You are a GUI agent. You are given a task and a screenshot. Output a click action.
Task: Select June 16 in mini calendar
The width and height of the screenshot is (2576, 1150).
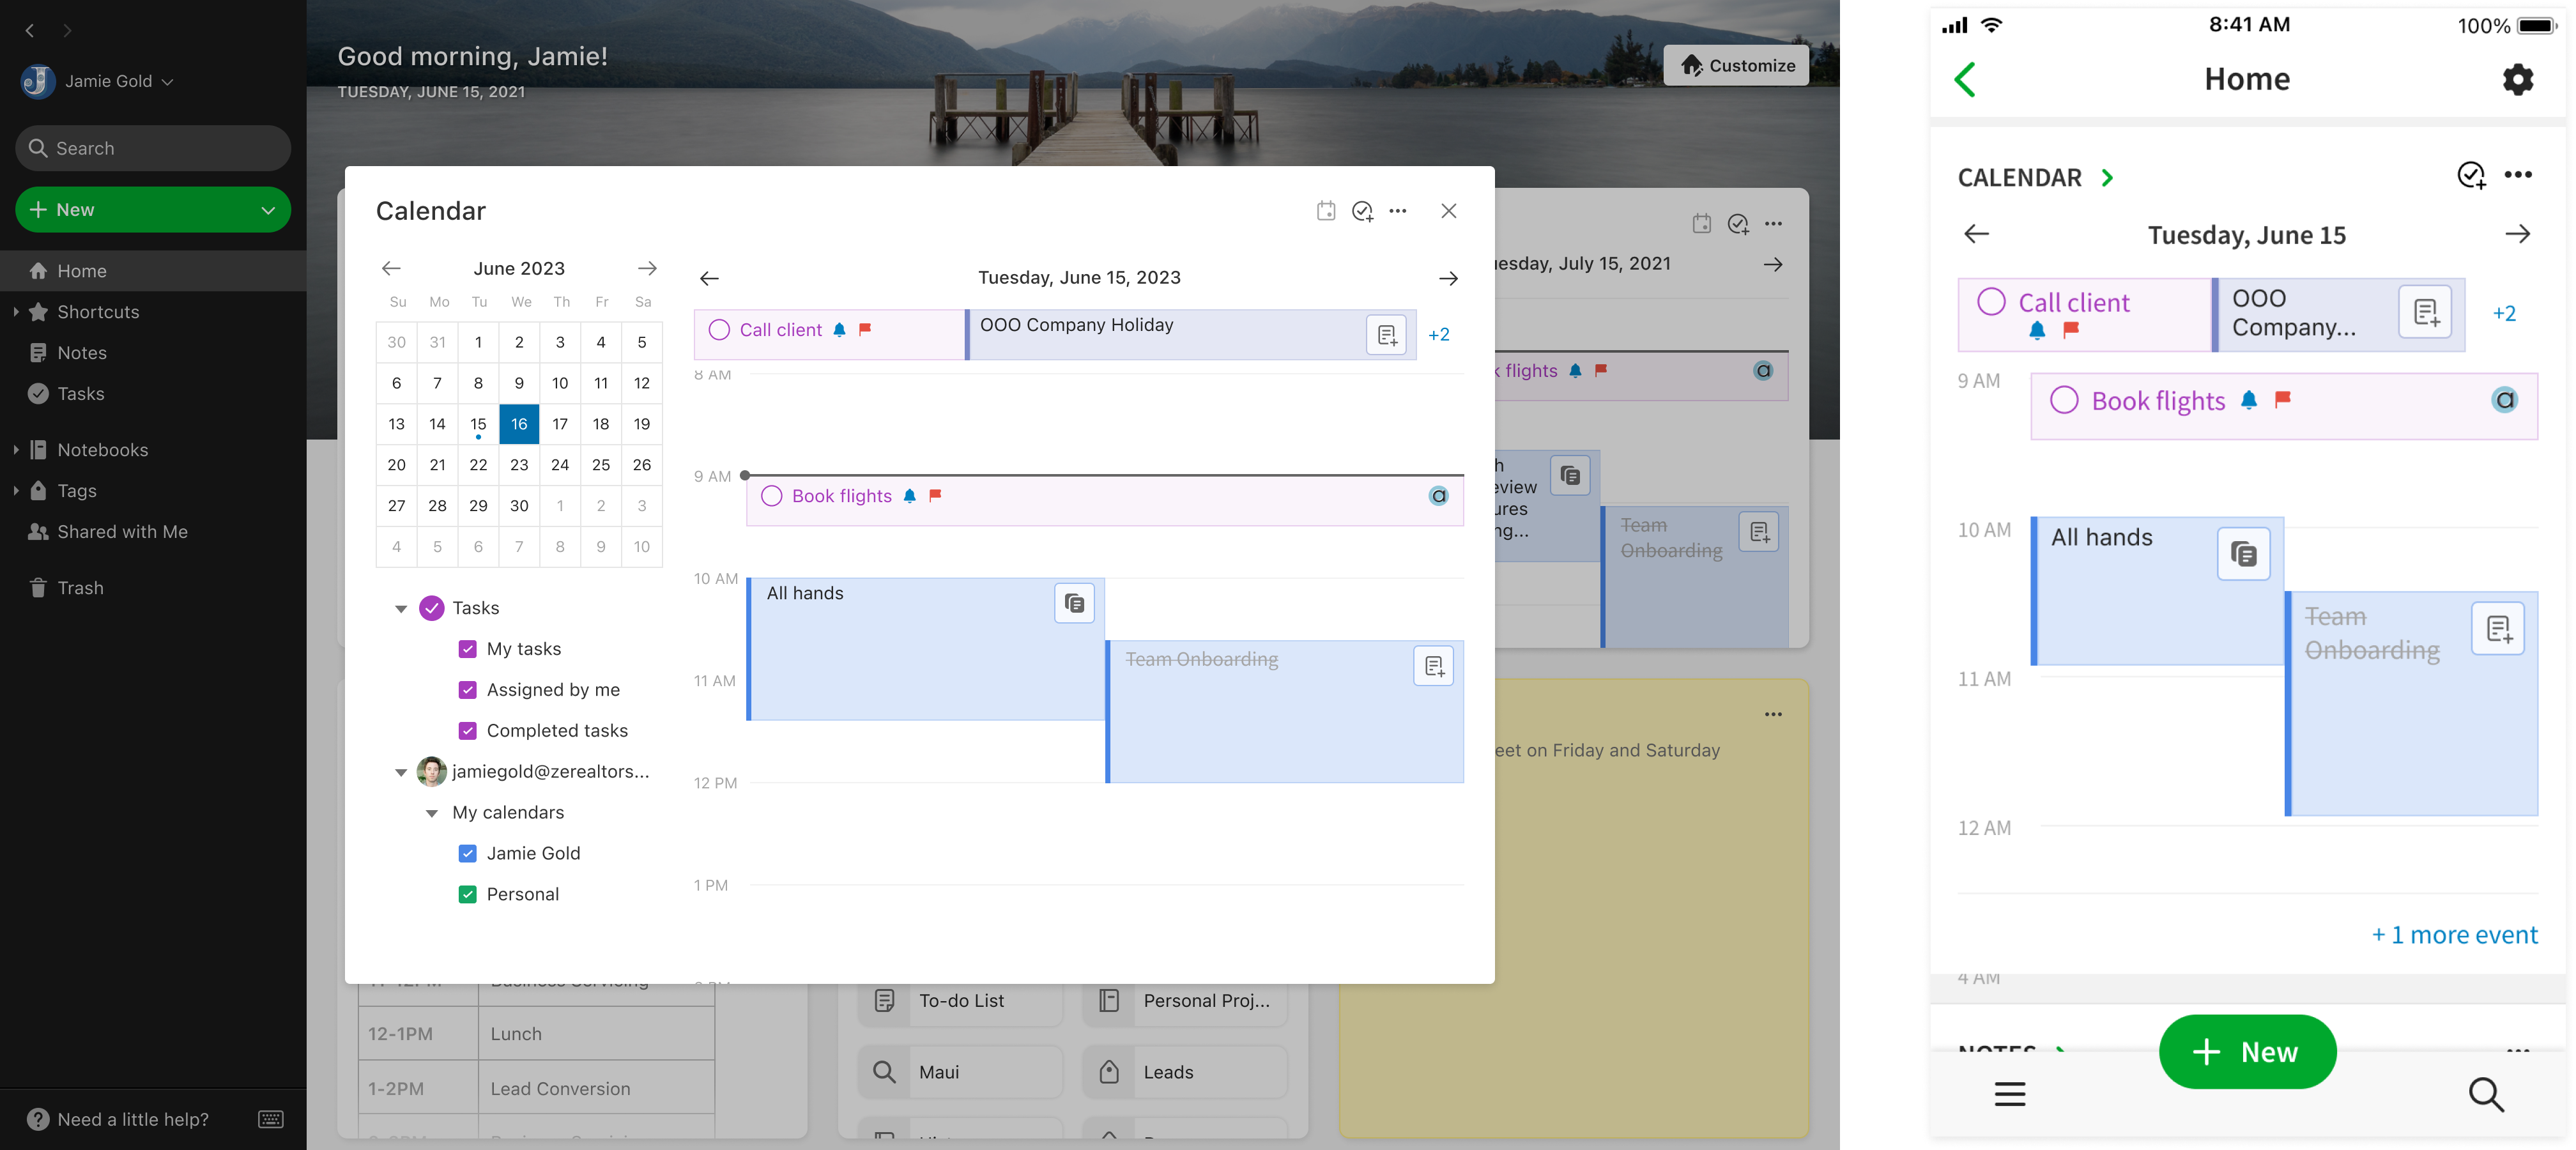519,424
